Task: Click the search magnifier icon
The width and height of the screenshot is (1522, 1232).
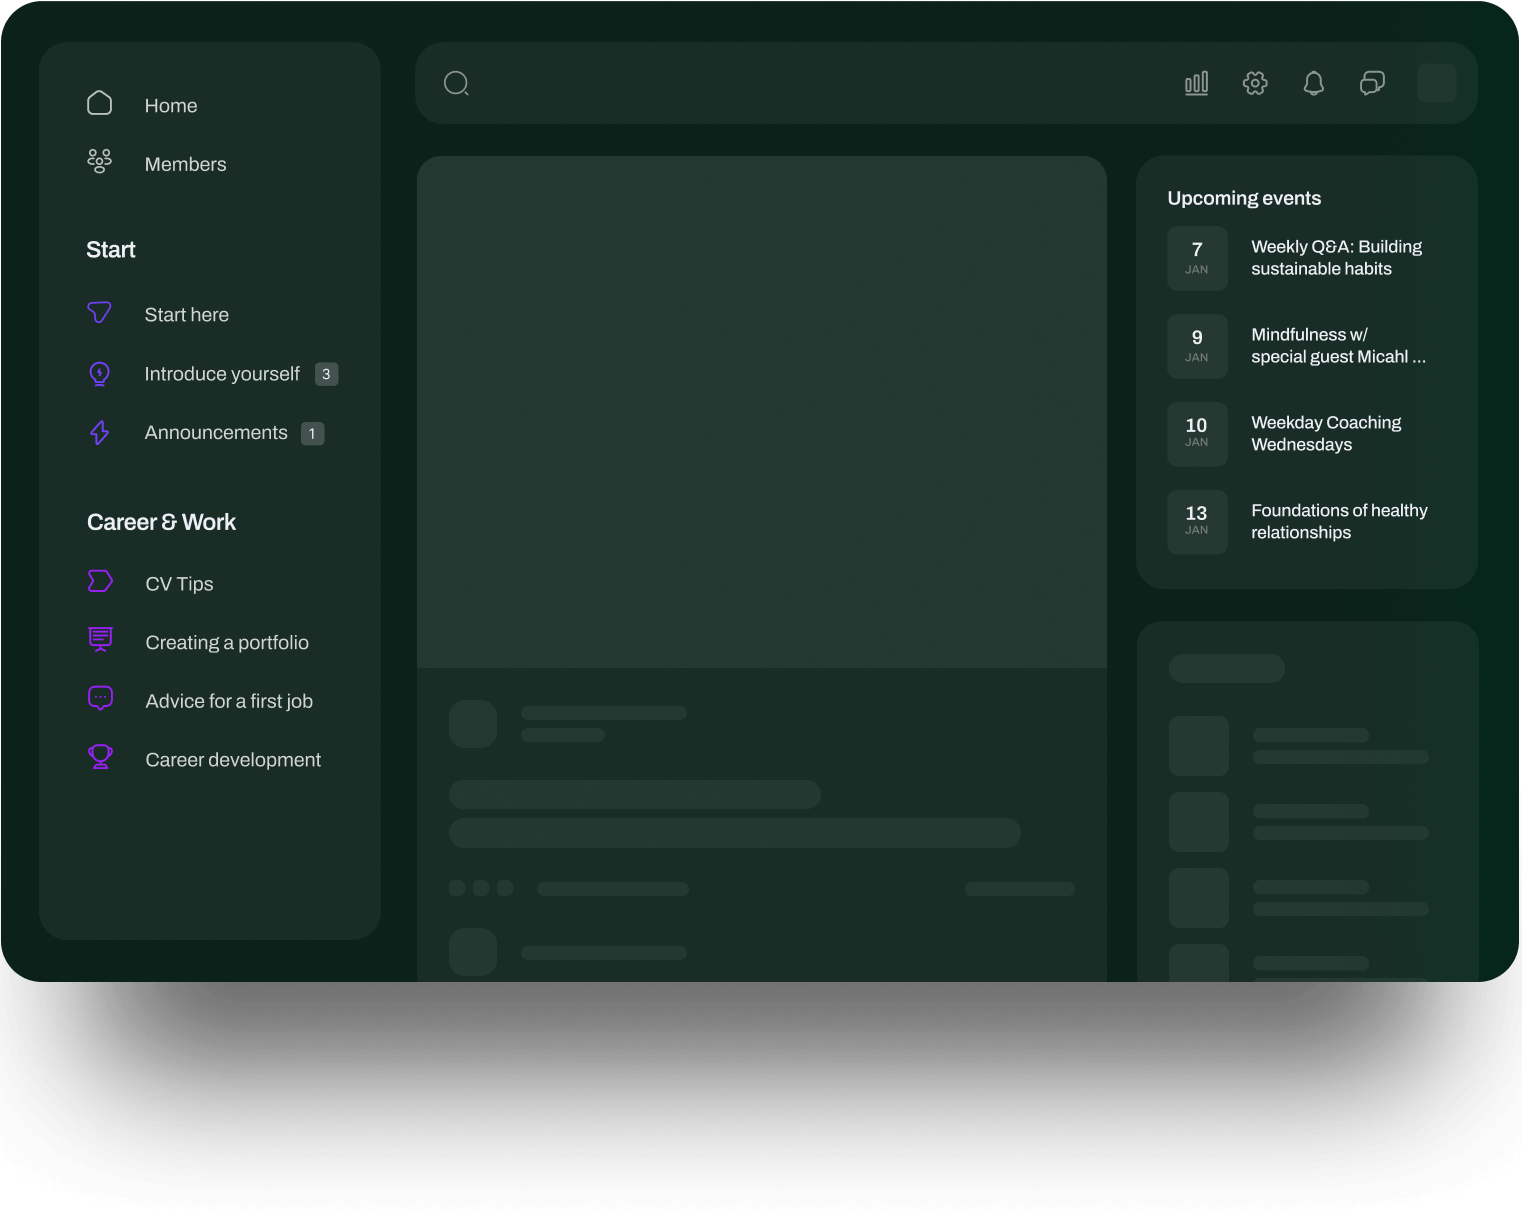Action: (x=456, y=83)
